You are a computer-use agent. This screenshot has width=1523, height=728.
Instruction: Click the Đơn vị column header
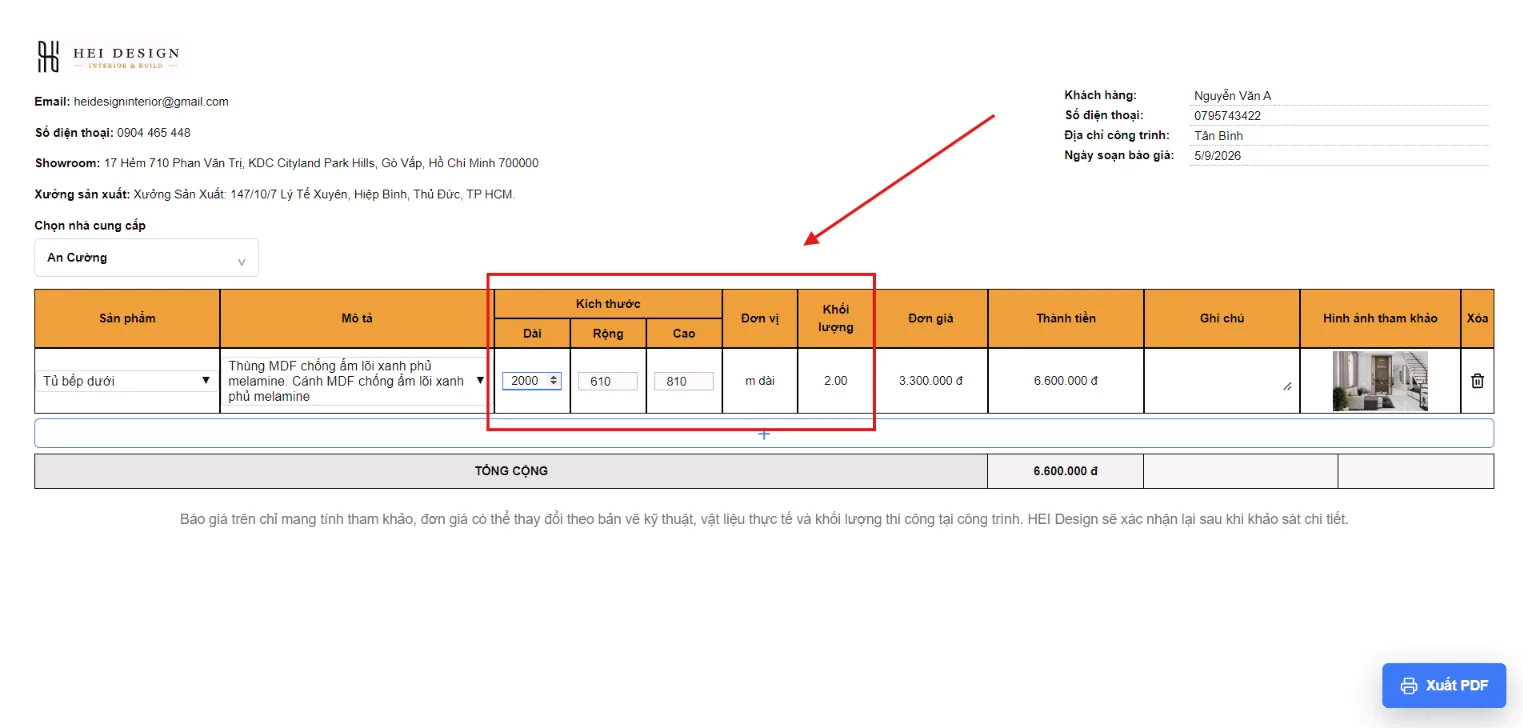coord(760,318)
